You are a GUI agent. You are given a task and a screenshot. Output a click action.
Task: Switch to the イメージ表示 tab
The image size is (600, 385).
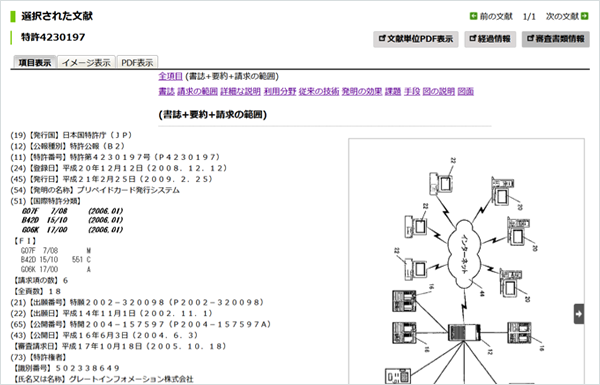coord(86,62)
